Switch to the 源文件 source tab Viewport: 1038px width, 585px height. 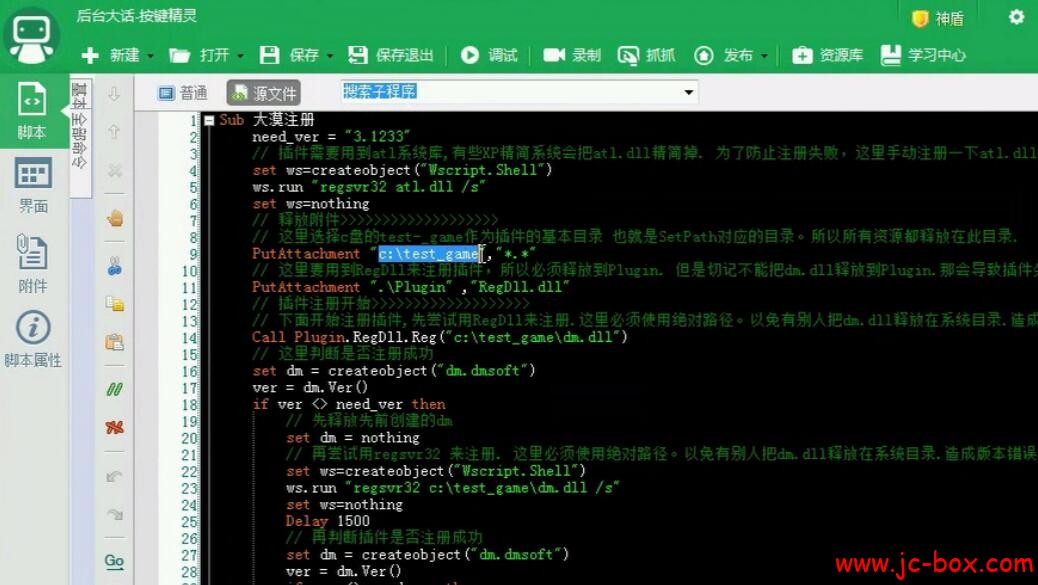click(x=263, y=93)
